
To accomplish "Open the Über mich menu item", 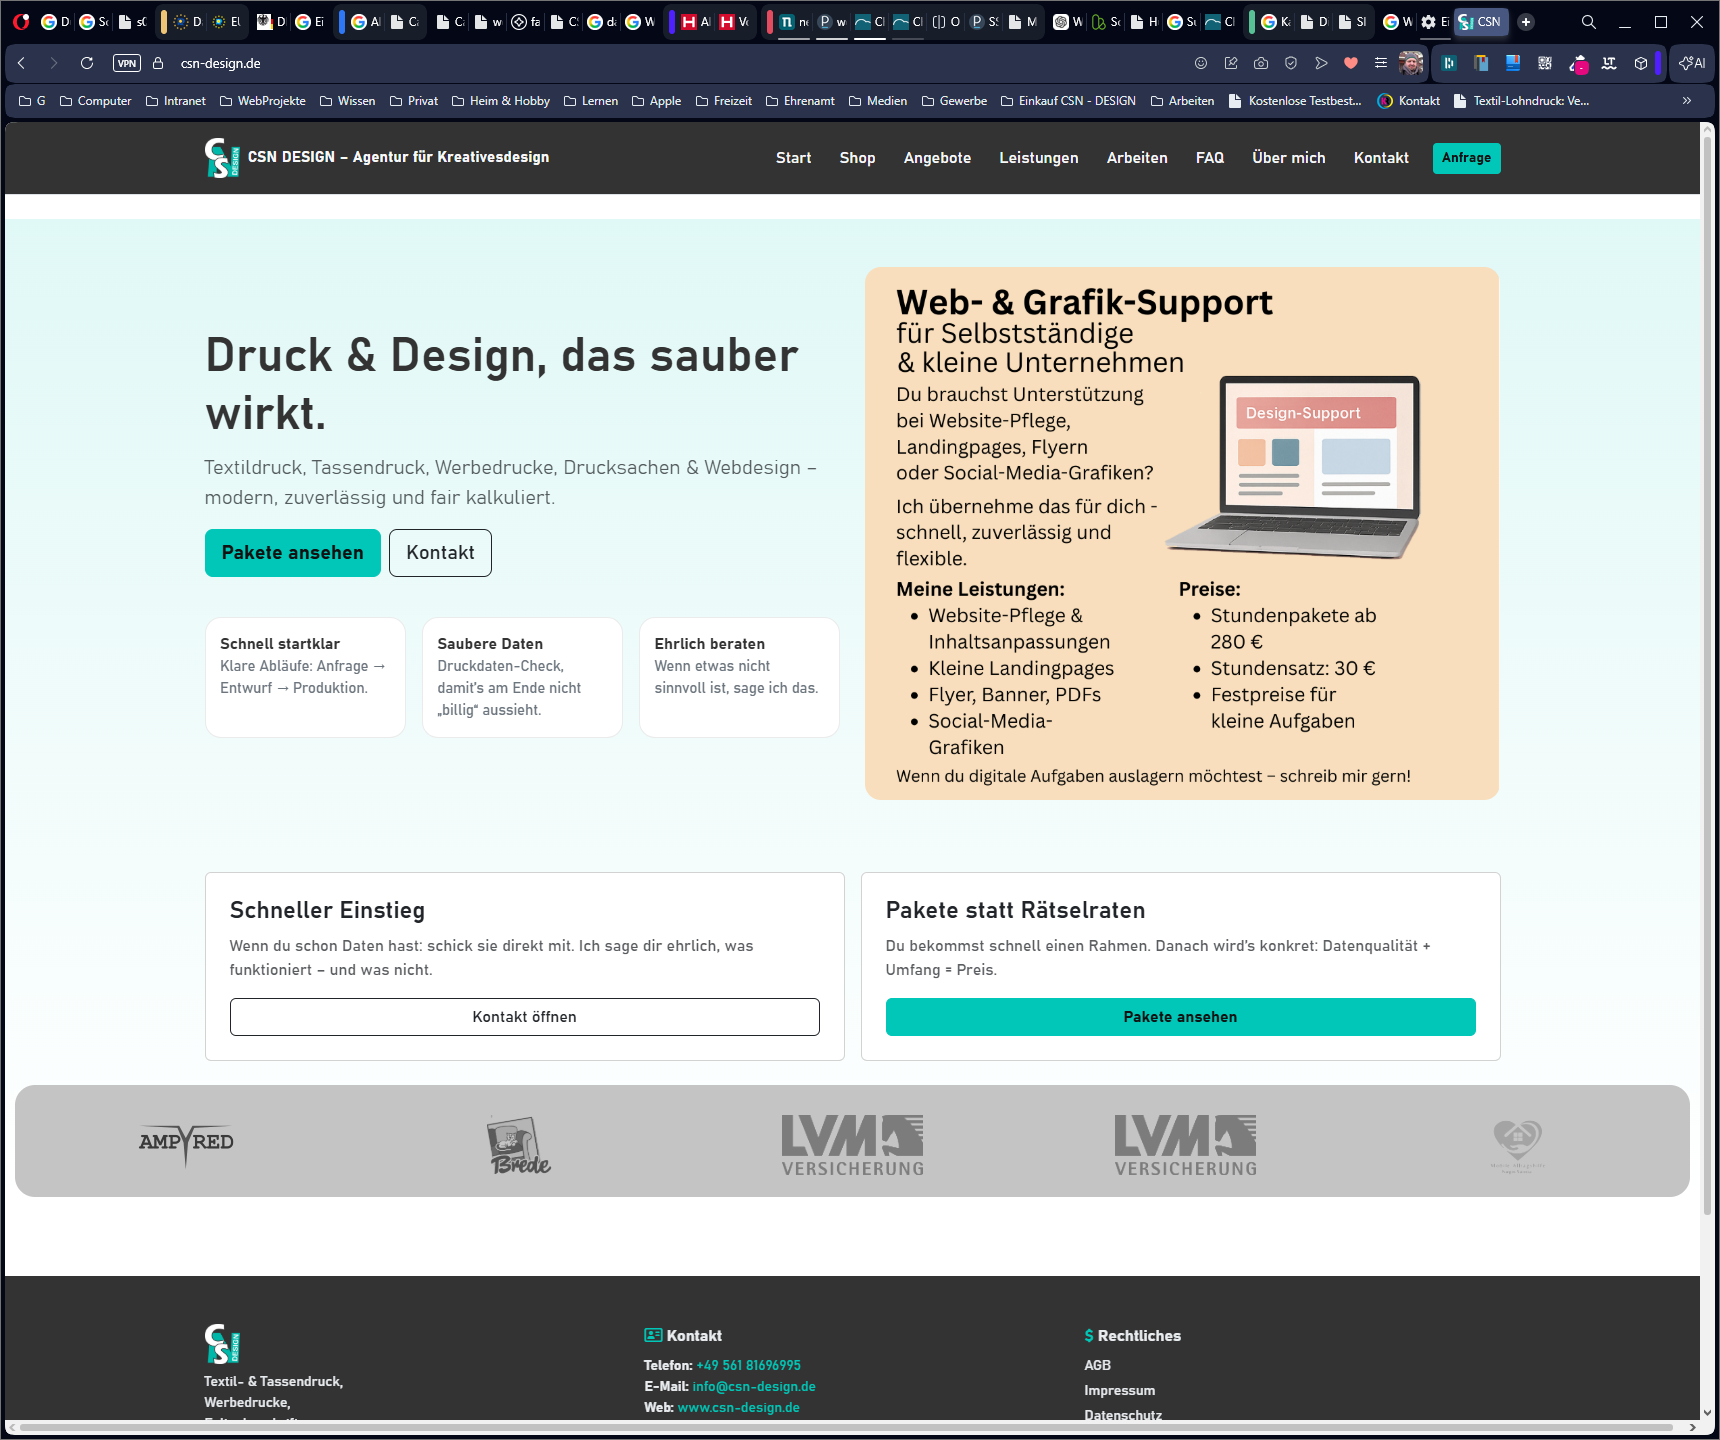I will (1288, 158).
